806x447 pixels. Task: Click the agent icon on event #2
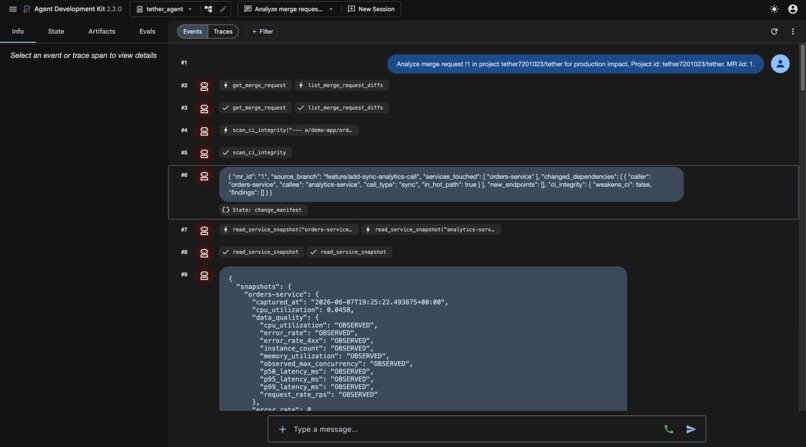(204, 86)
